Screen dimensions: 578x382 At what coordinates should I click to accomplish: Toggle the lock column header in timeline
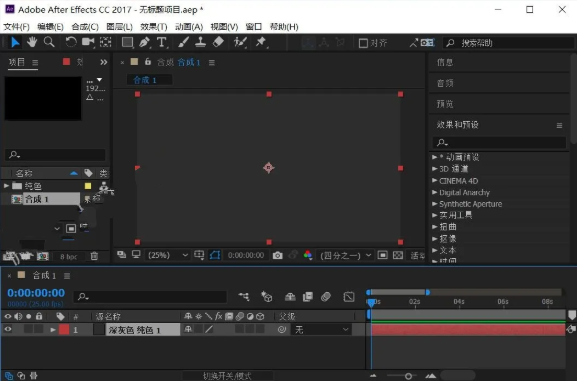pyautogui.click(x=39, y=316)
